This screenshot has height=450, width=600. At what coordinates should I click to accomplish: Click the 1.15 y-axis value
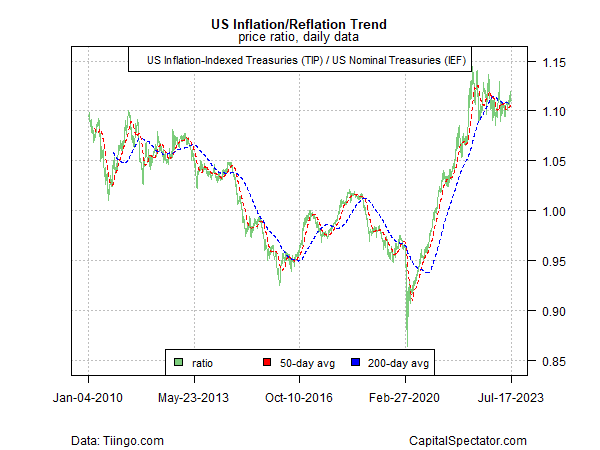click(x=554, y=62)
